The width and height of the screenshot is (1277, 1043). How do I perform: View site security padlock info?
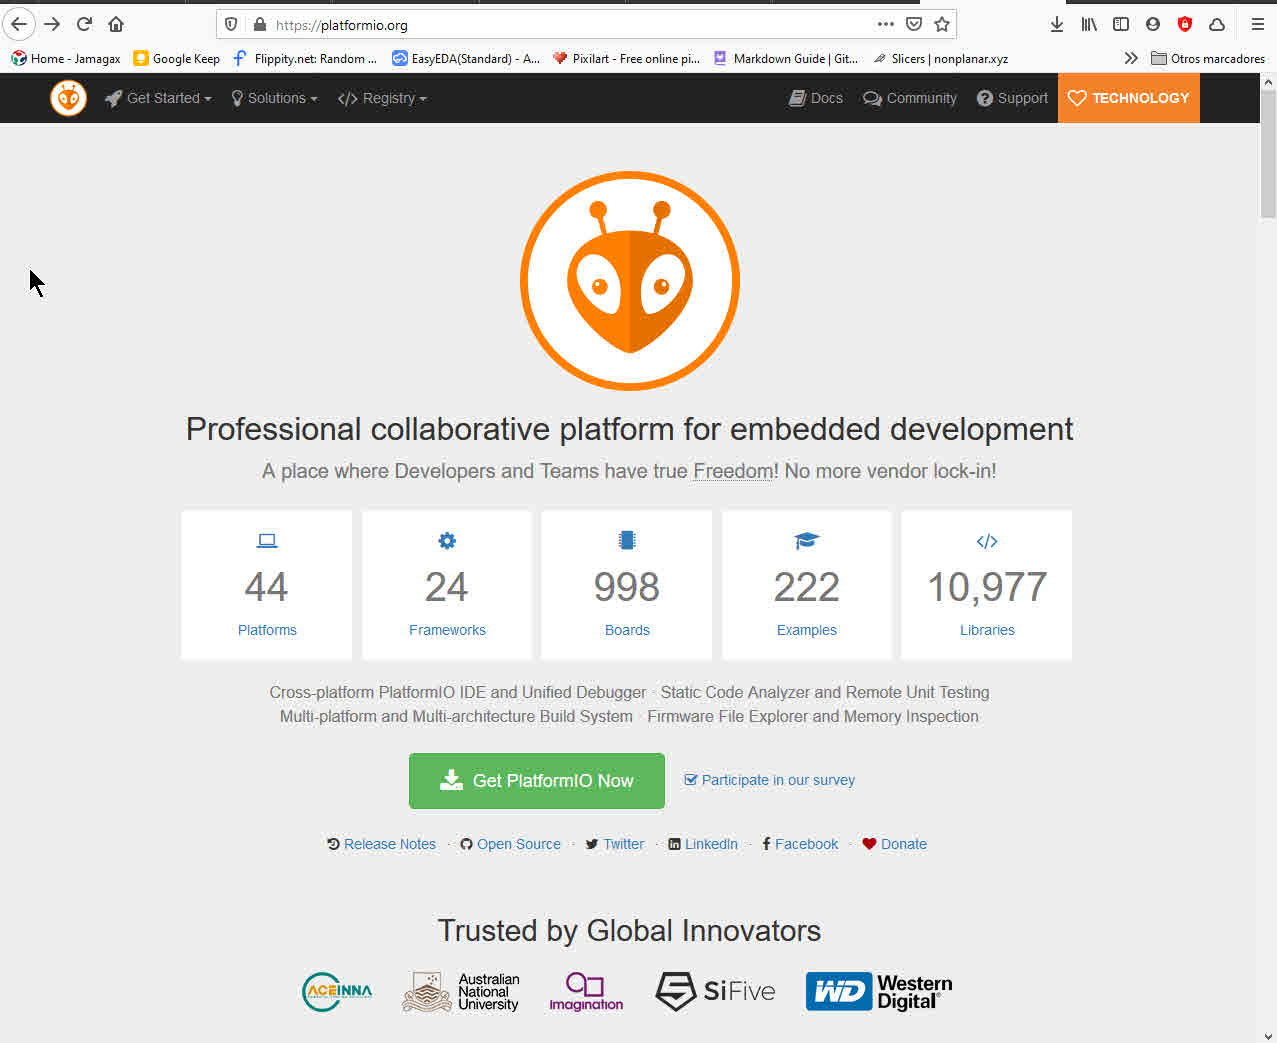[259, 25]
